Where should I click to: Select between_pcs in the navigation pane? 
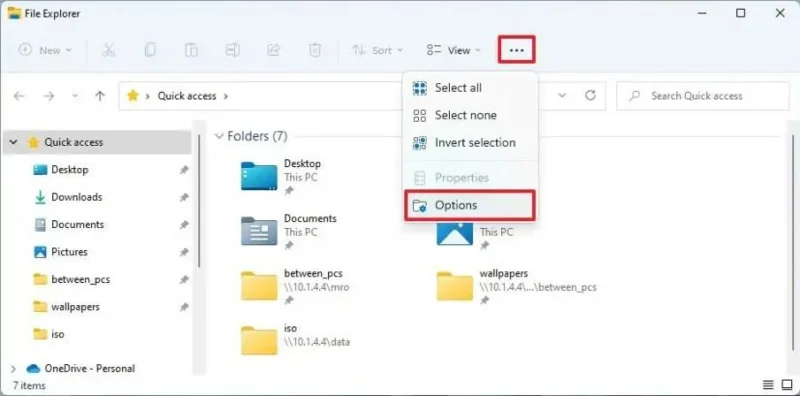[80, 280]
